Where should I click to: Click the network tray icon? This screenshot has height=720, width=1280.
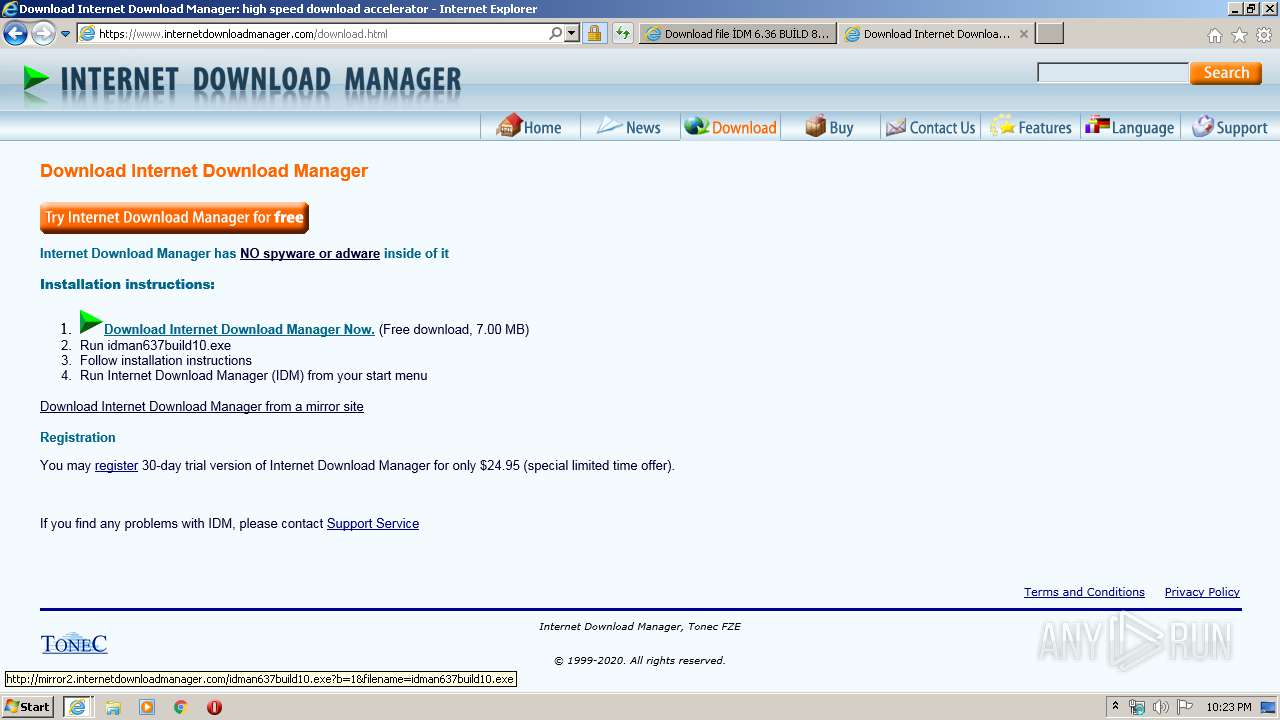click(x=1137, y=707)
